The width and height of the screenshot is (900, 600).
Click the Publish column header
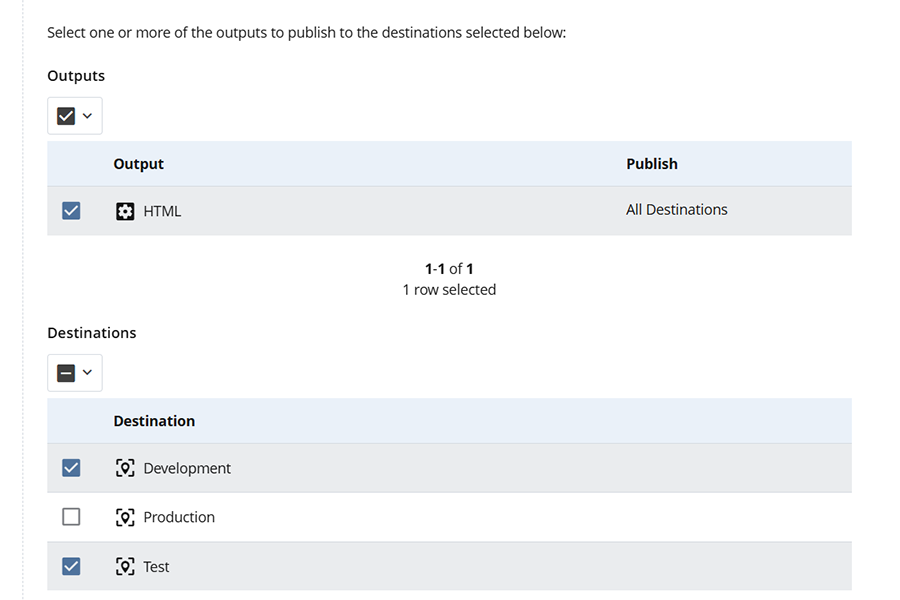(x=652, y=164)
